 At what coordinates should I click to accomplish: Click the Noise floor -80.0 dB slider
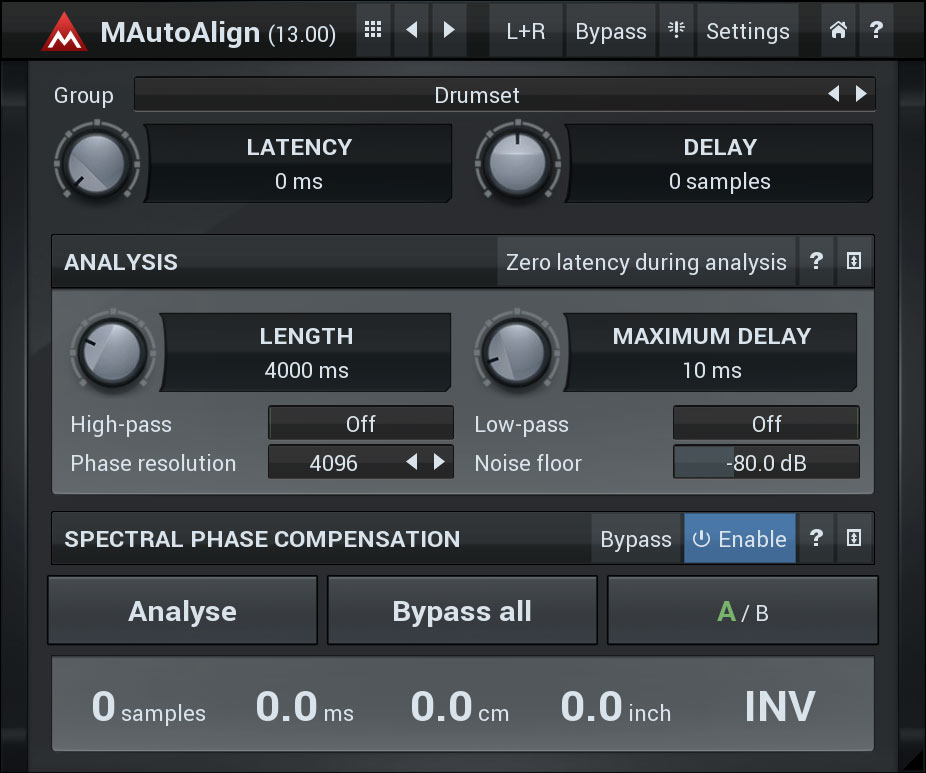766,463
